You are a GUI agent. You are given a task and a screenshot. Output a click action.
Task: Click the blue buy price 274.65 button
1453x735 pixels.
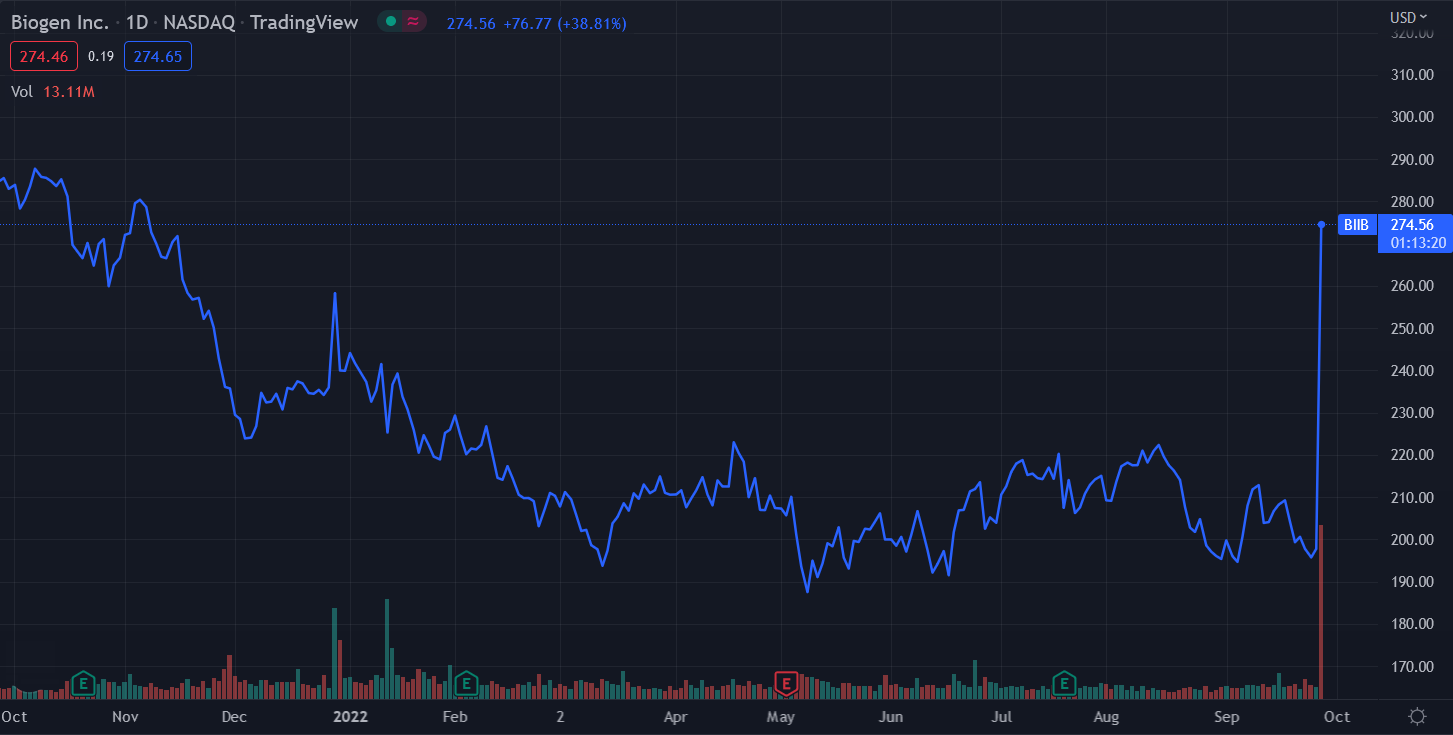(x=158, y=57)
